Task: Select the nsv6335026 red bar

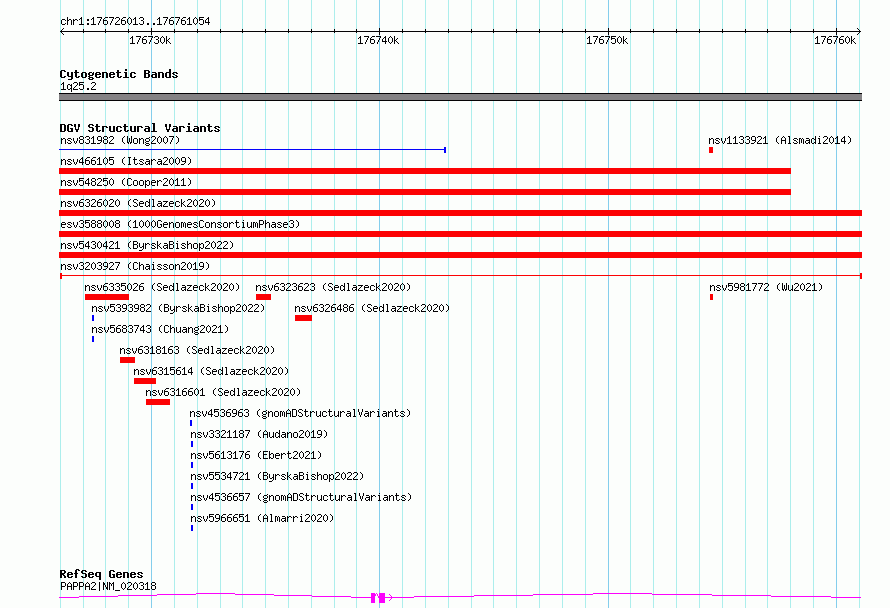Action: [x=107, y=297]
